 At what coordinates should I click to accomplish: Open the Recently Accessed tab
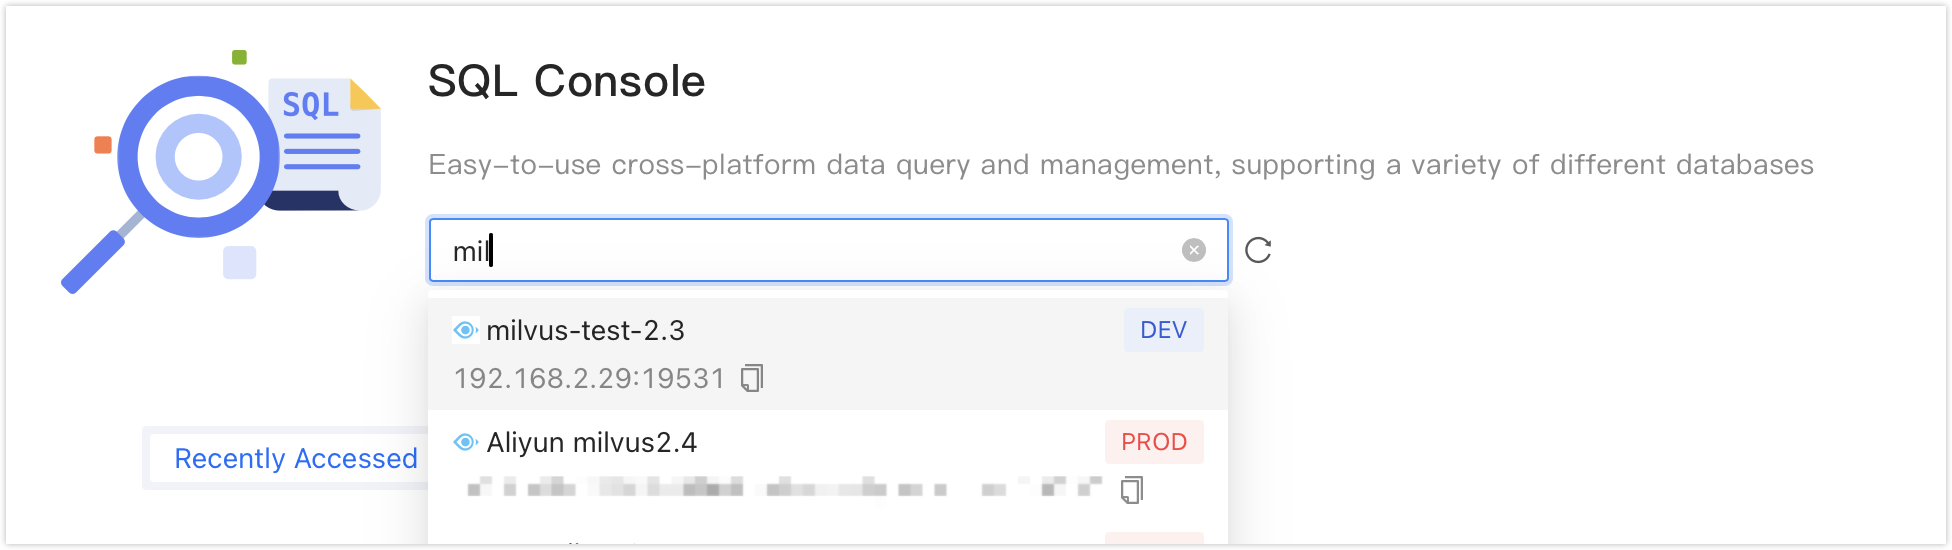(x=296, y=458)
